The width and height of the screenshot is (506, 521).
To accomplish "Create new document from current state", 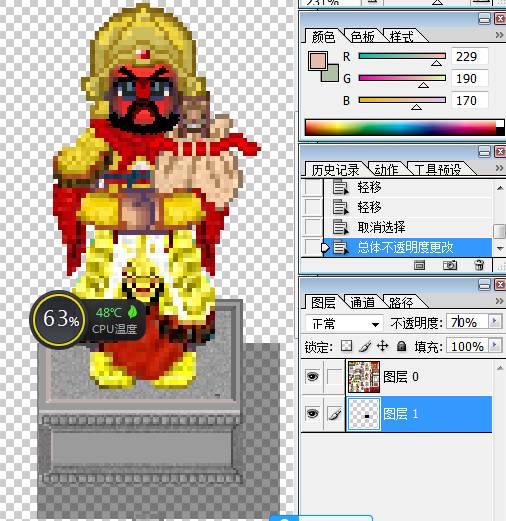I will [419, 265].
